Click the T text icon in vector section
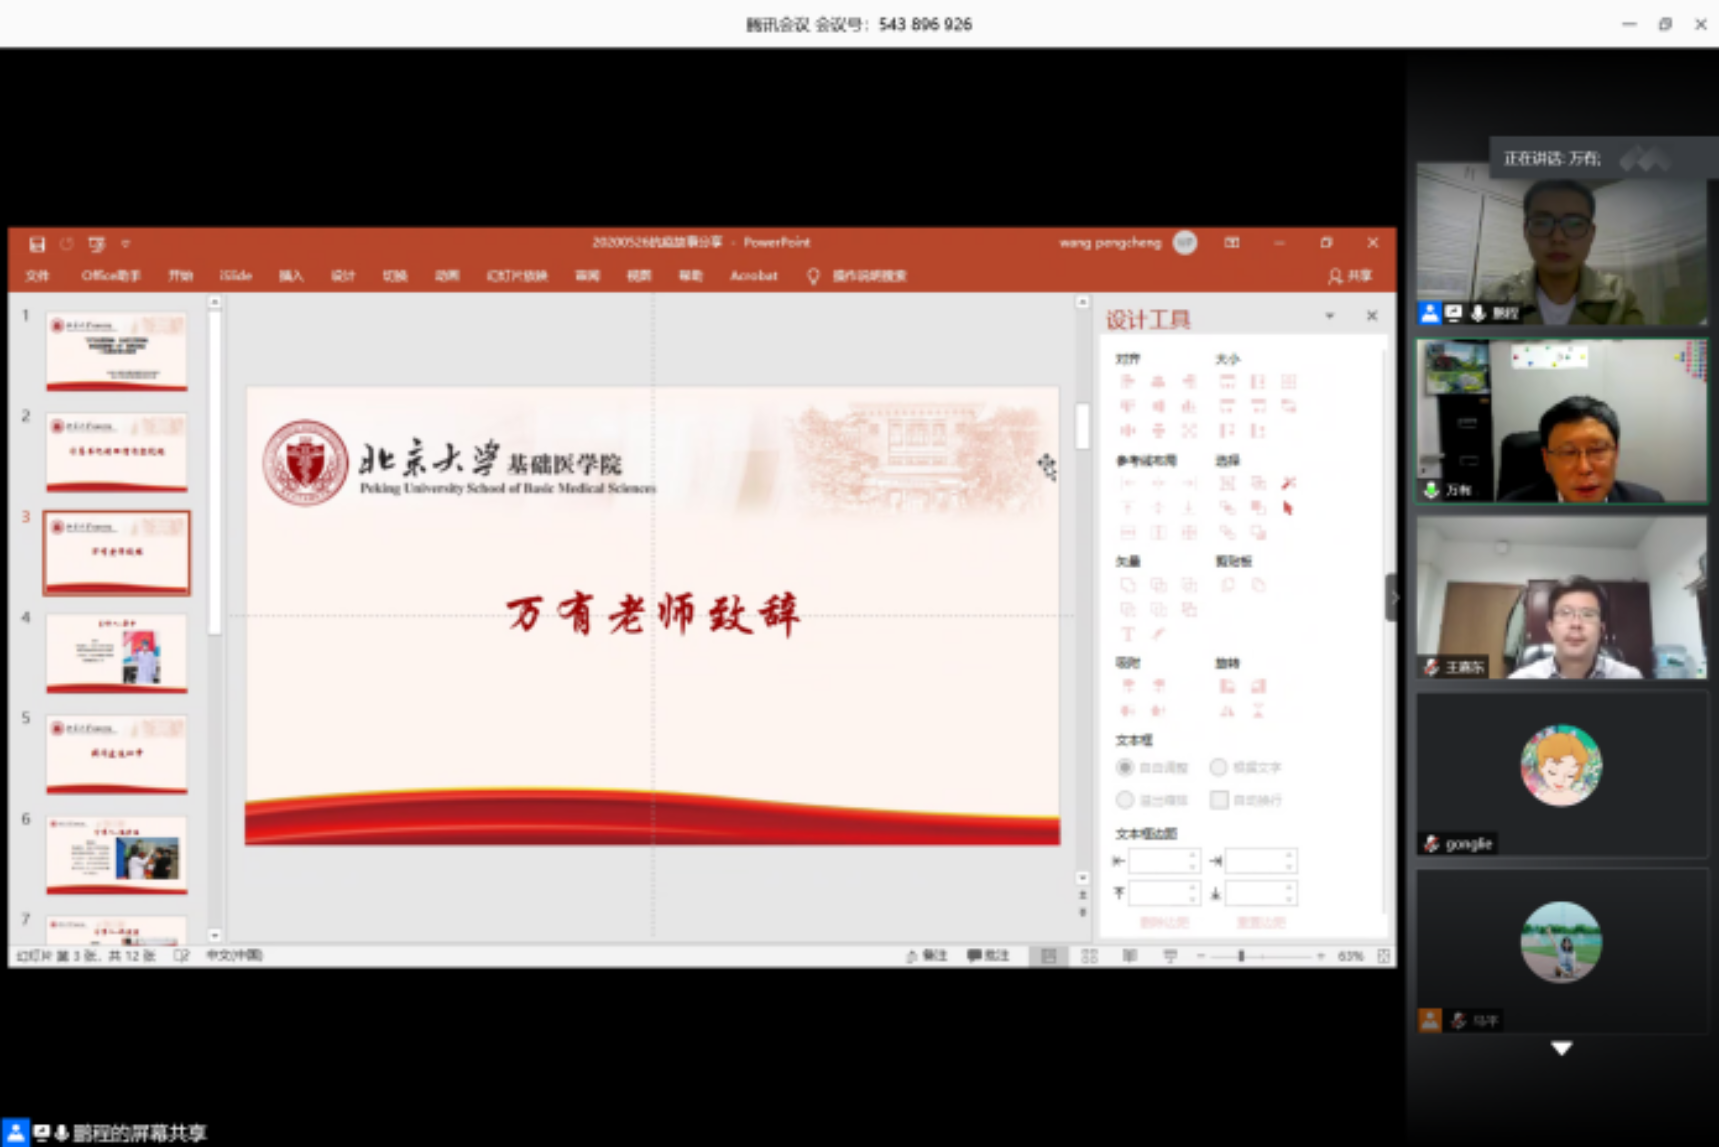This screenshot has width=1719, height=1147. point(1127,634)
